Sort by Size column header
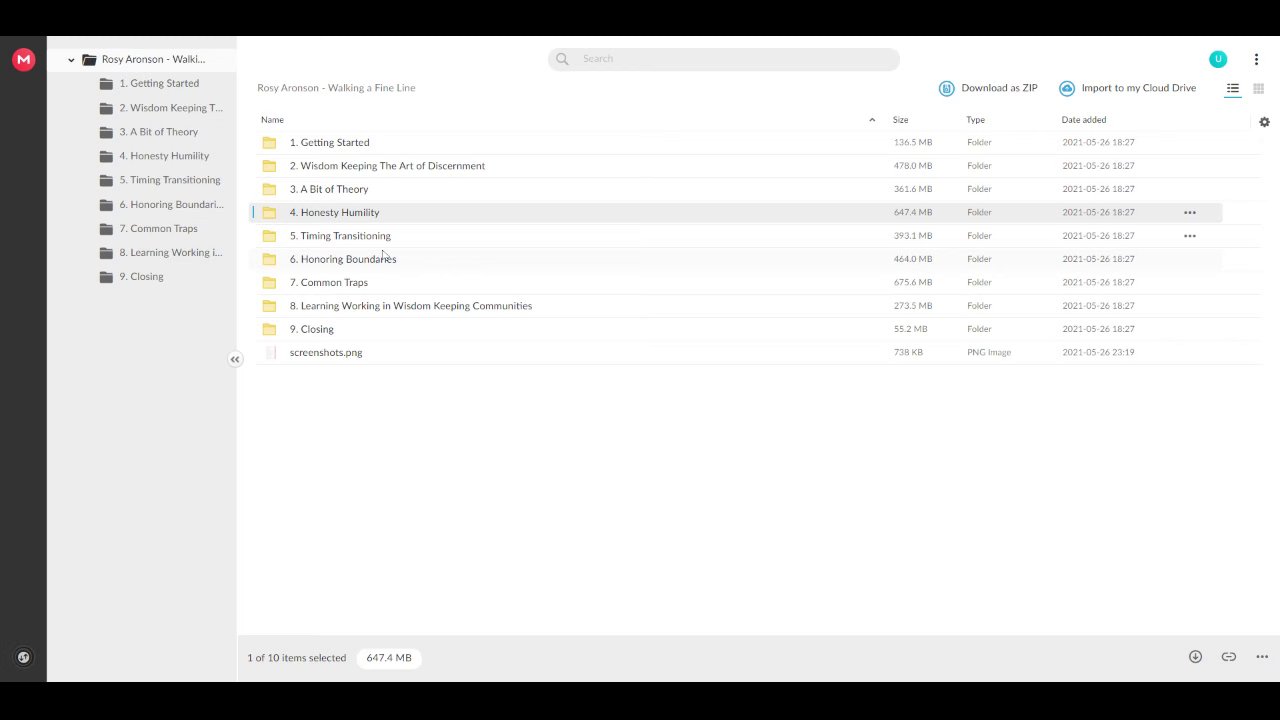1280x720 pixels. click(x=900, y=120)
